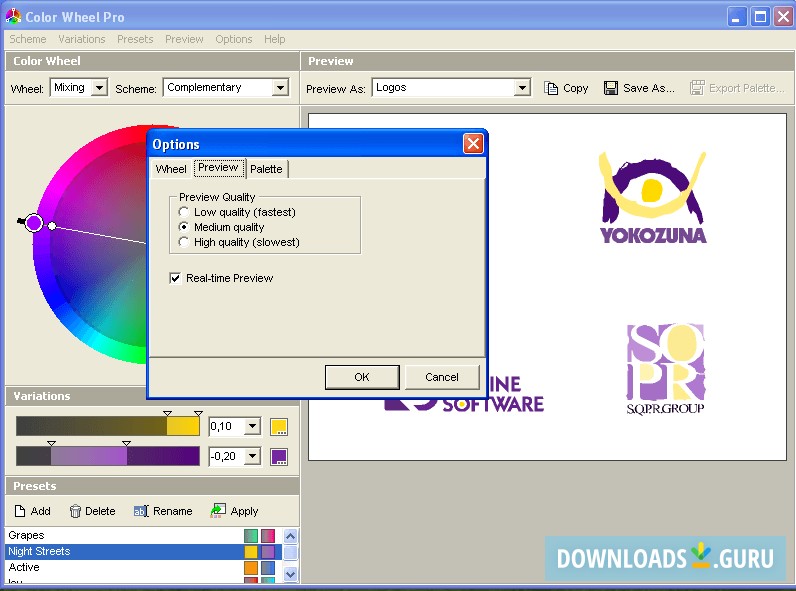Click the Delete preset trash icon
Screen dimensions: 796x591
pos(75,511)
